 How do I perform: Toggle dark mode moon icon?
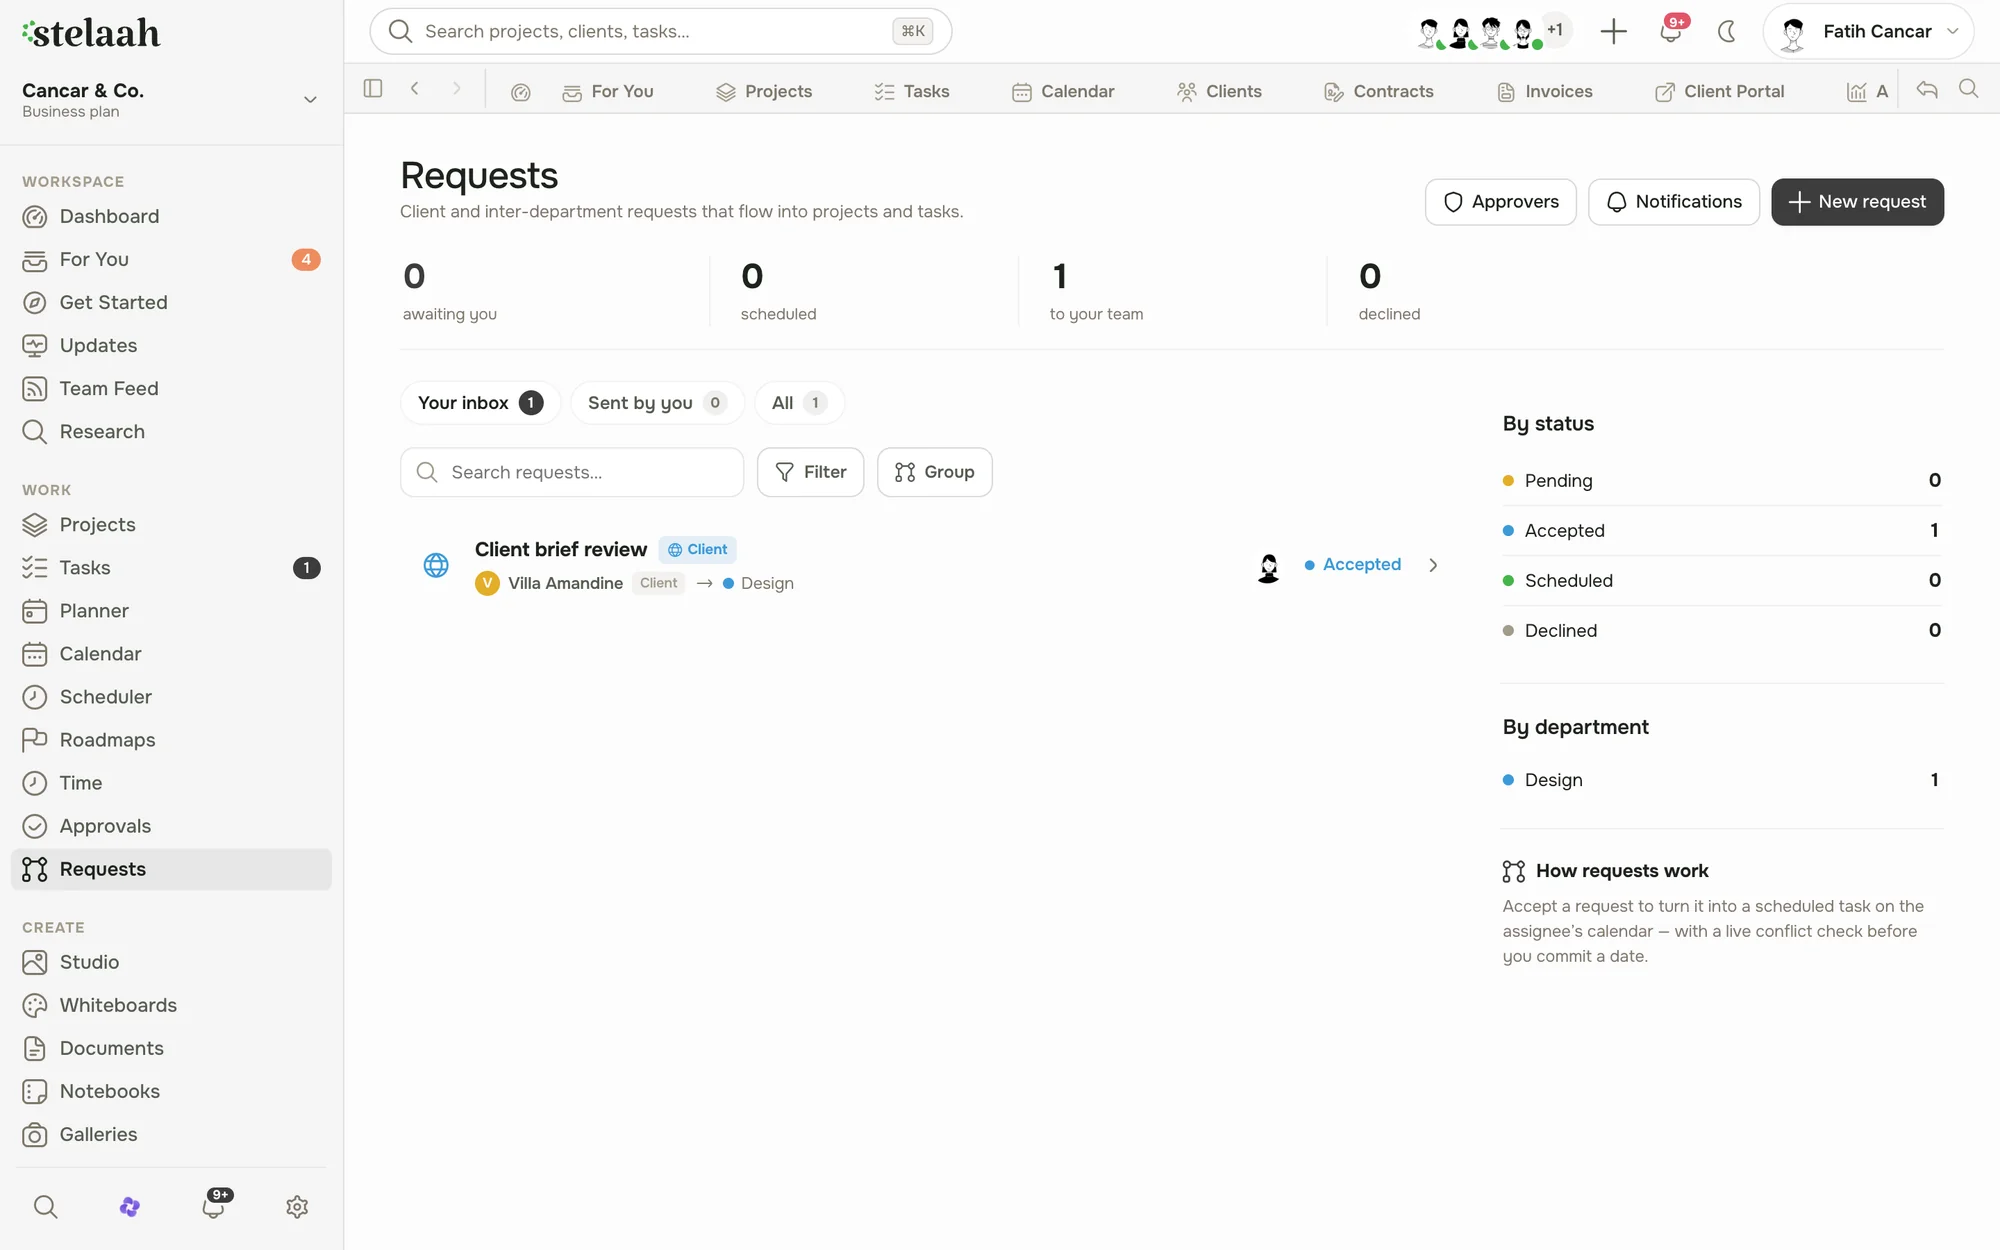[x=1727, y=32]
